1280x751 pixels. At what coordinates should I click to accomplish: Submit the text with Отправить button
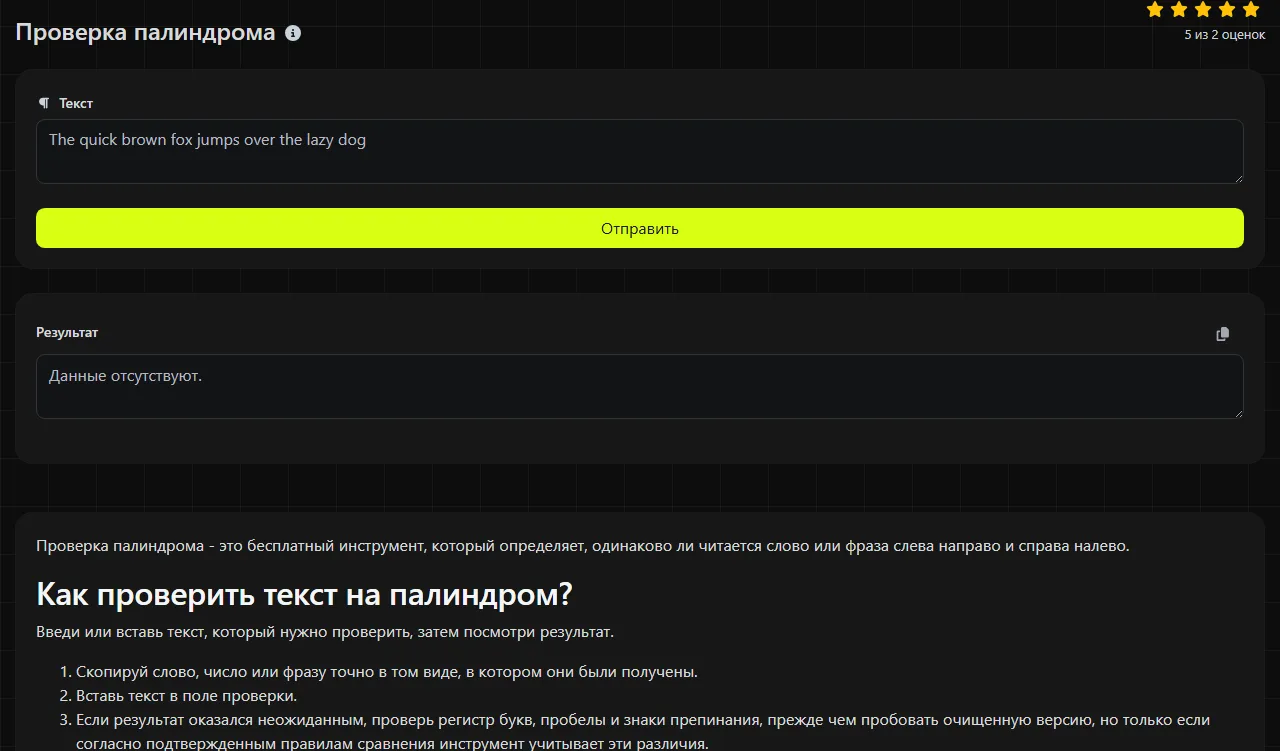[x=640, y=228]
